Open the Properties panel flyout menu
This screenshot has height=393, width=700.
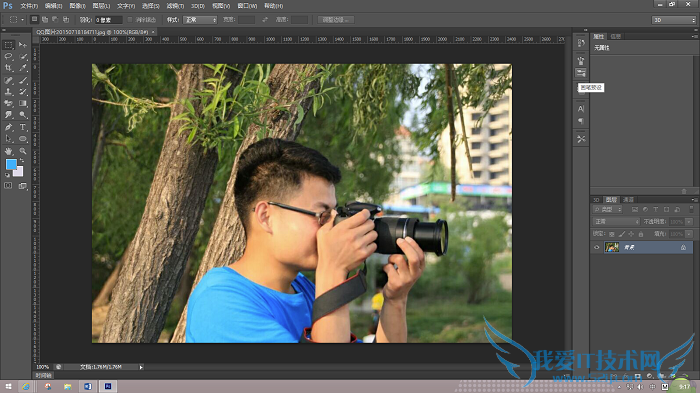(x=694, y=36)
